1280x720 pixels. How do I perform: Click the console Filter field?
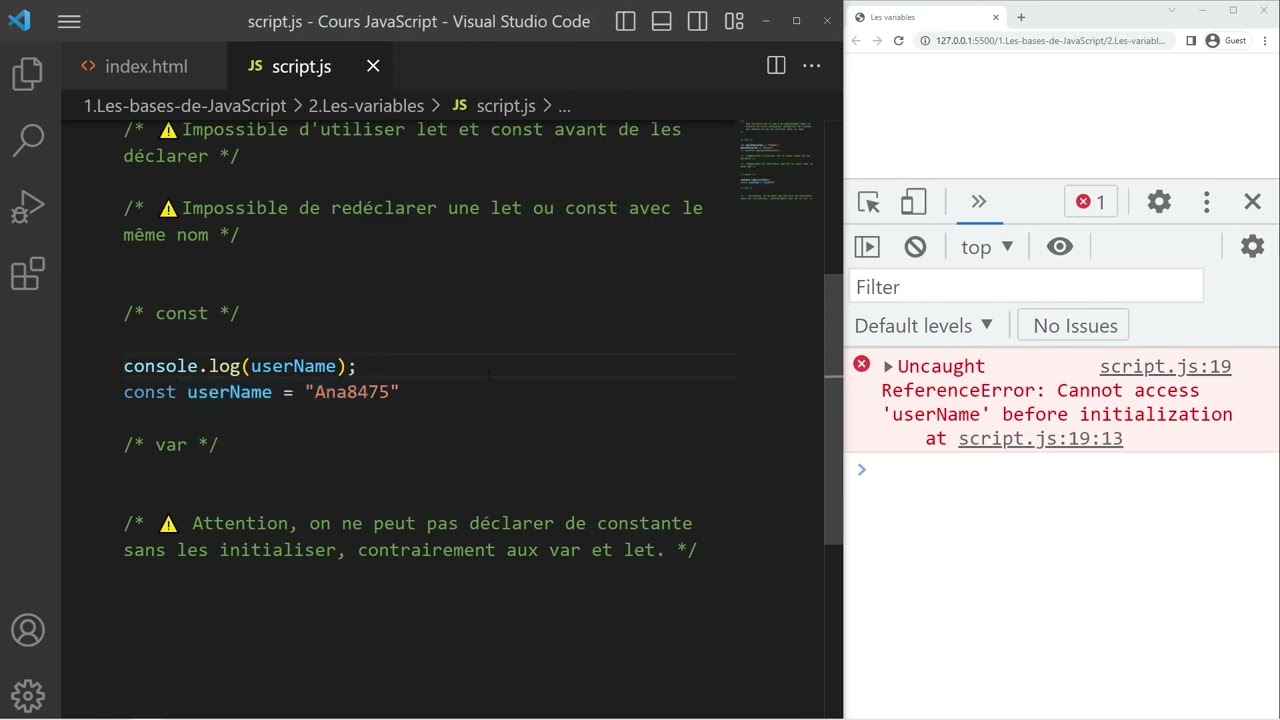click(1026, 287)
